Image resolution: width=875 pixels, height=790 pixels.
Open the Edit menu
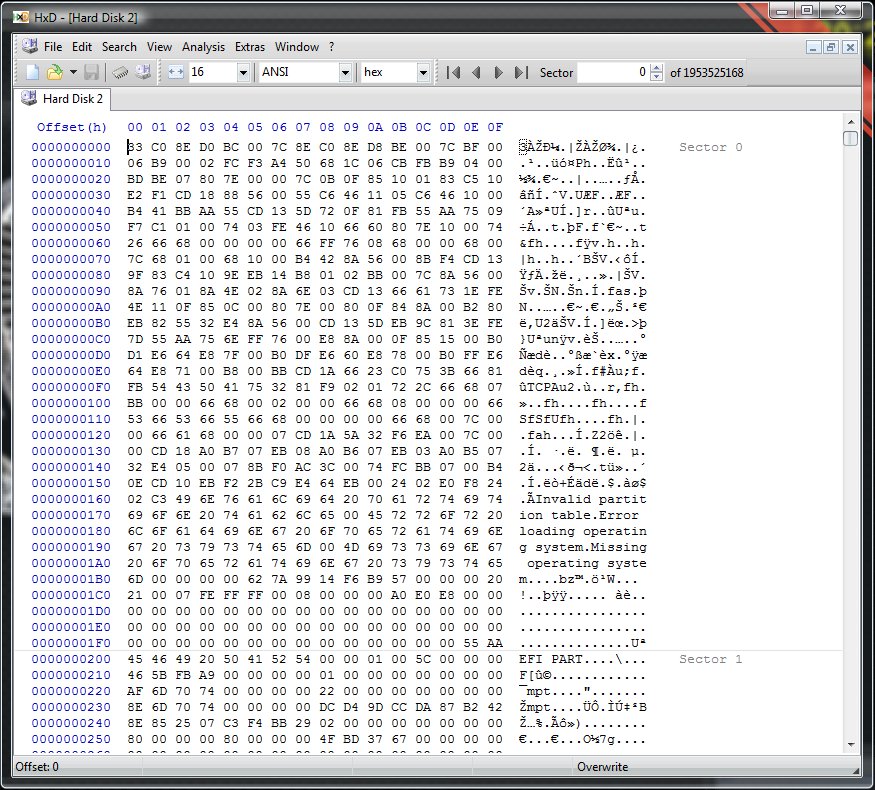[x=81, y=47]
